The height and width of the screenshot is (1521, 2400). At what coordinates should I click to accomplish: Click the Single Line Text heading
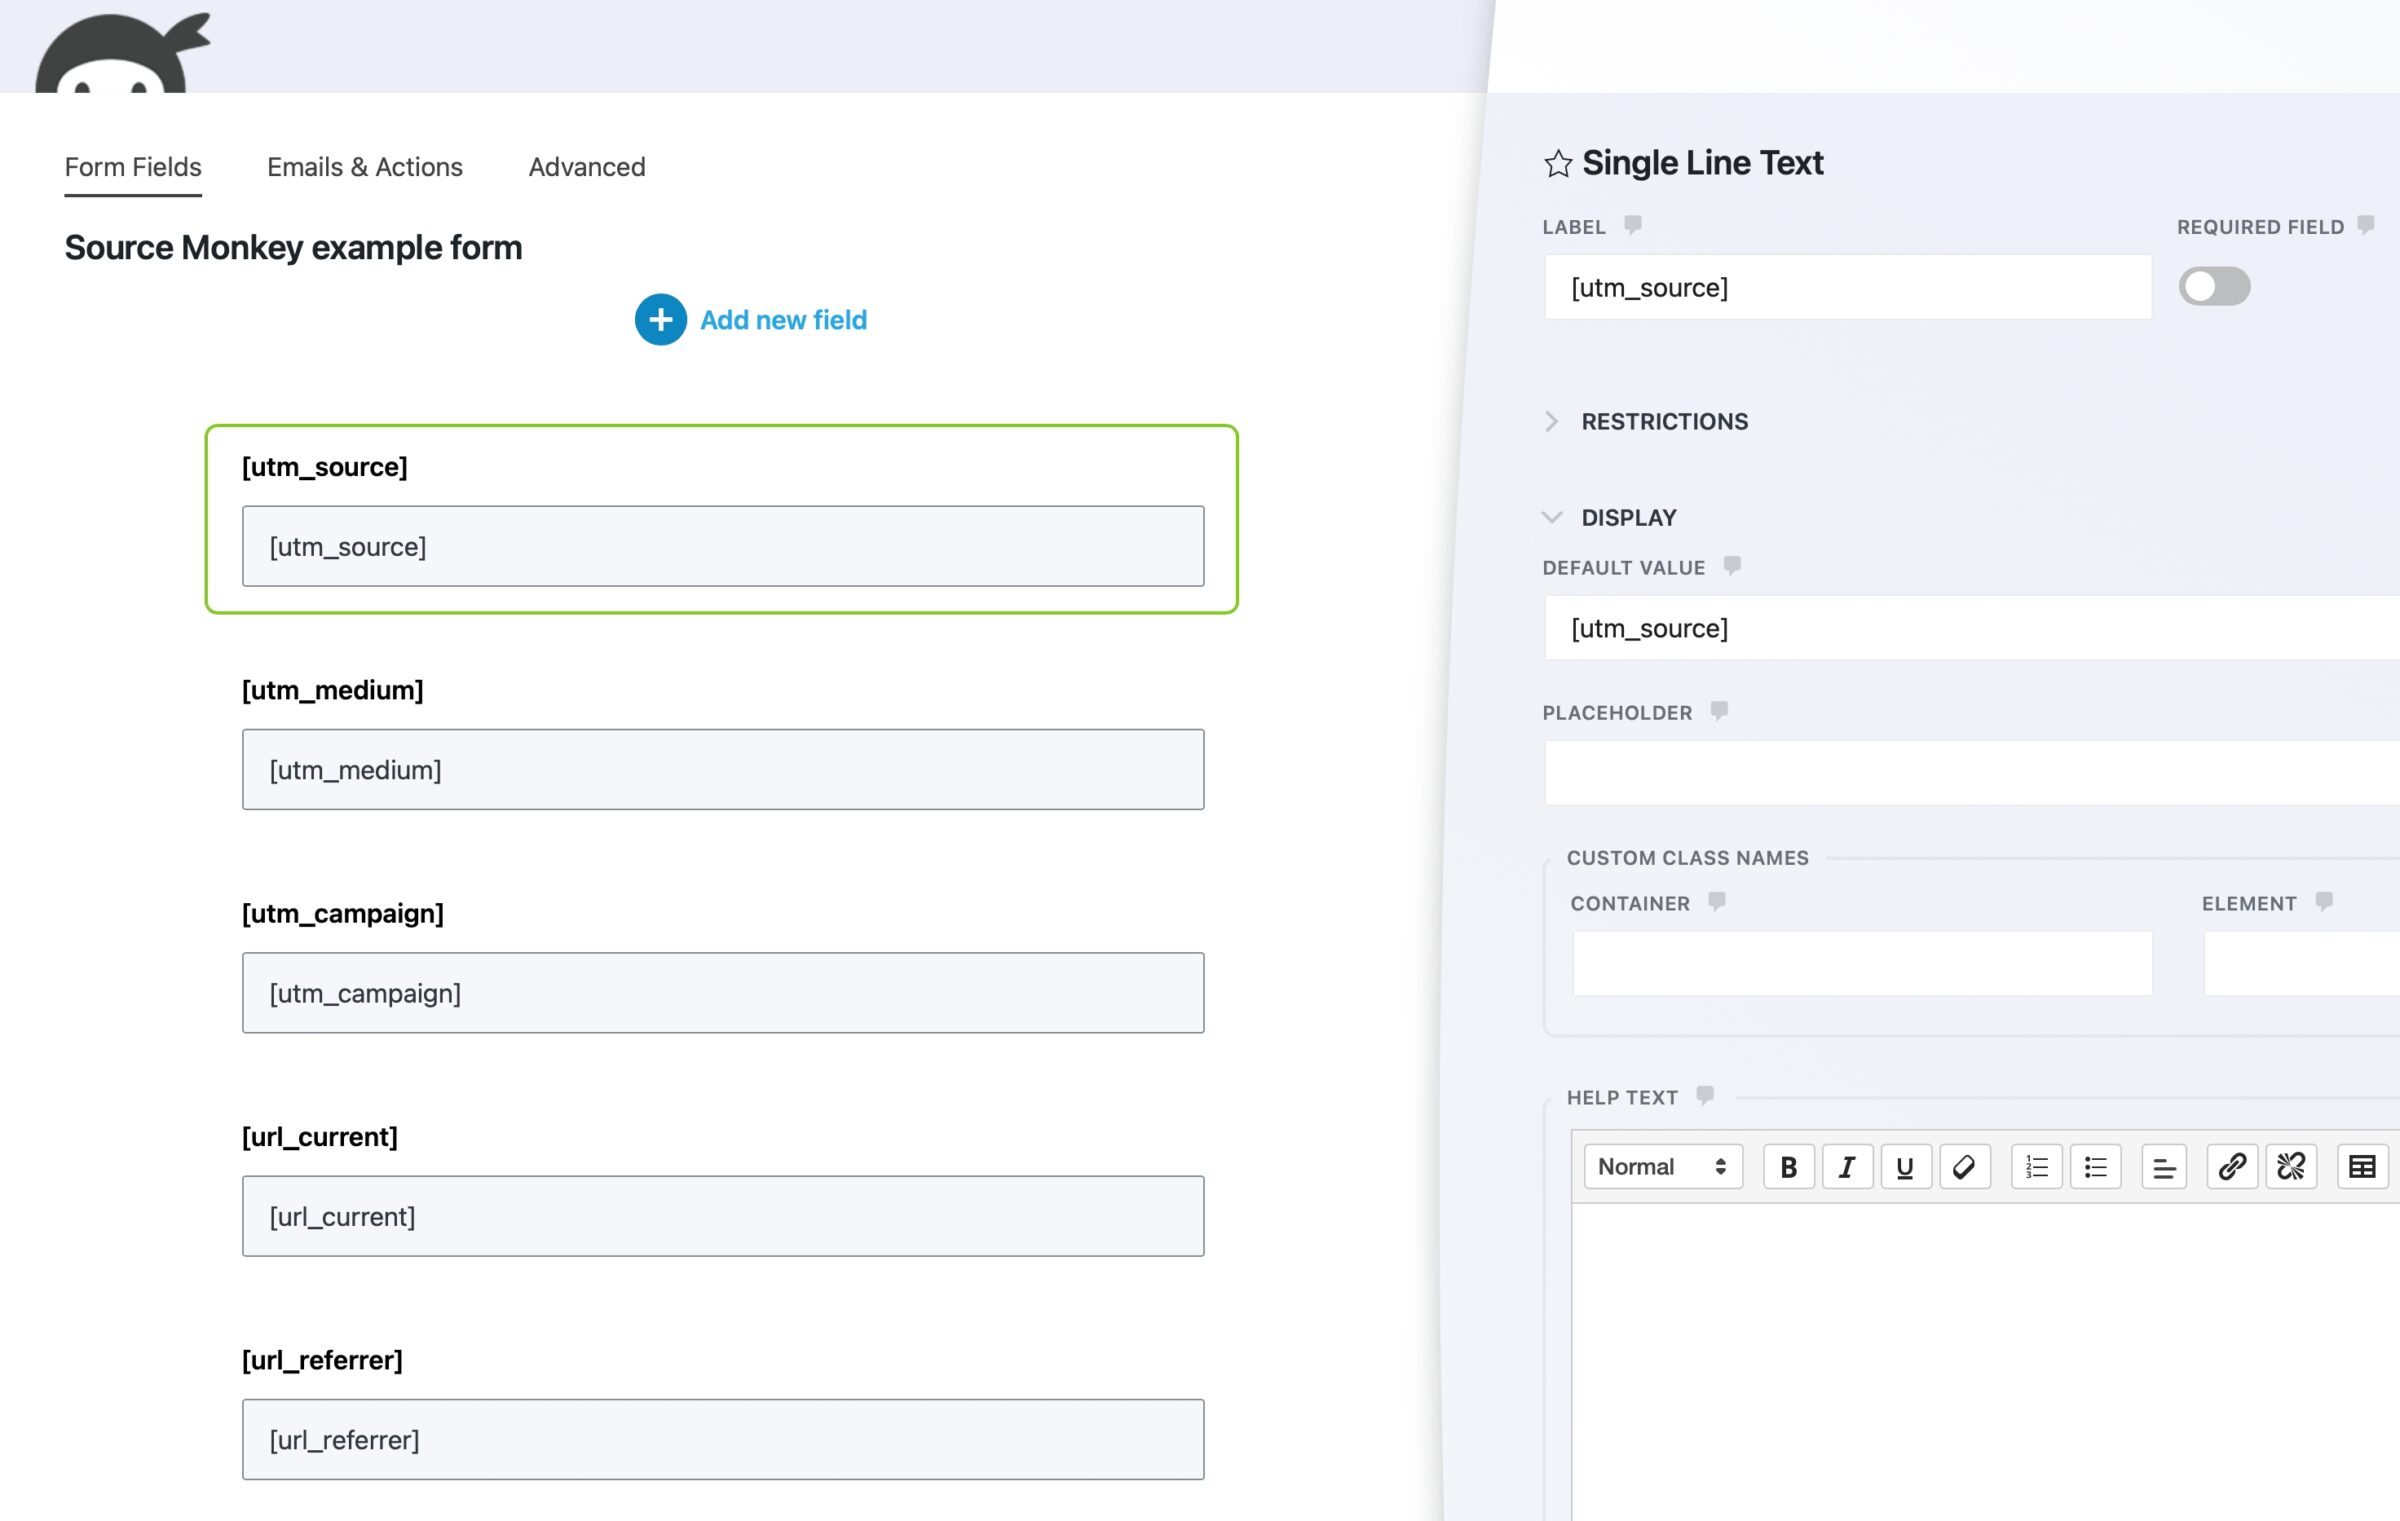click(1702, 163)
